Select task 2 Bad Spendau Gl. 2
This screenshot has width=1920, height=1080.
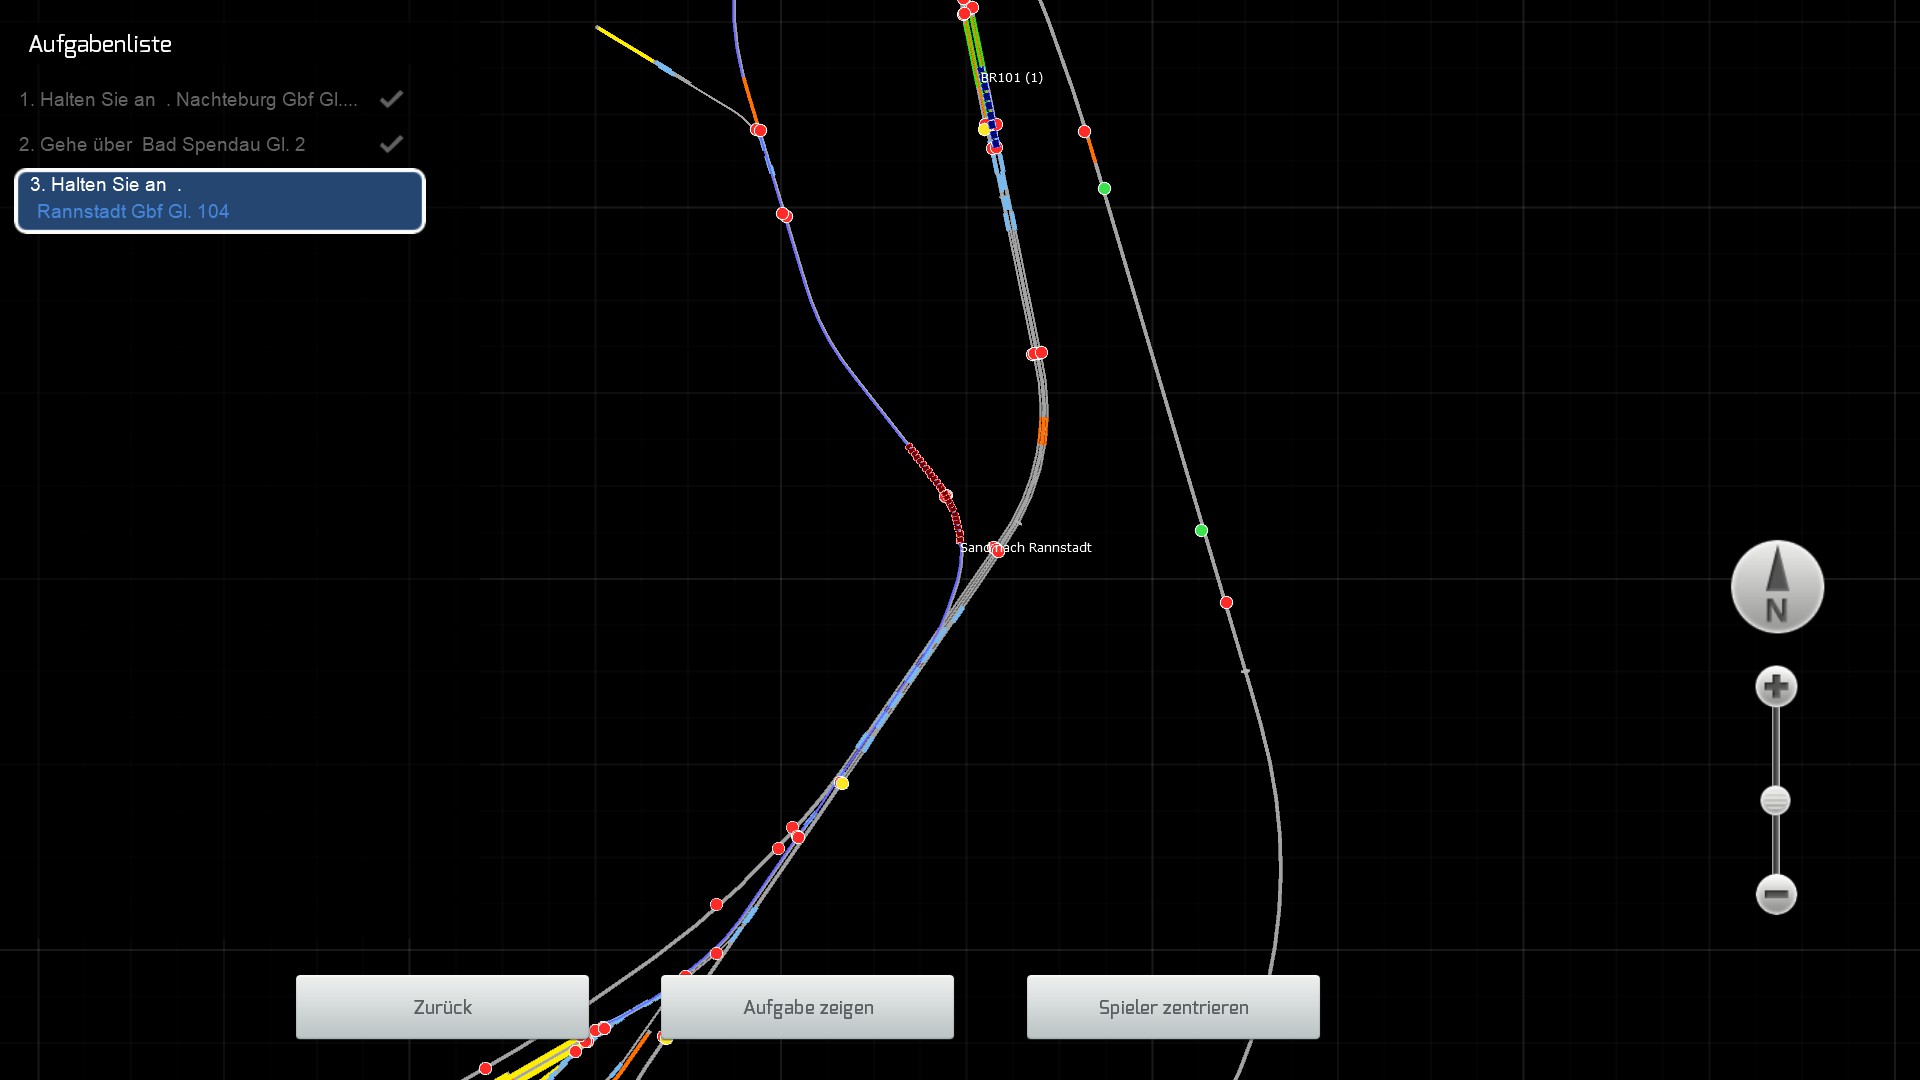point(162,145)
